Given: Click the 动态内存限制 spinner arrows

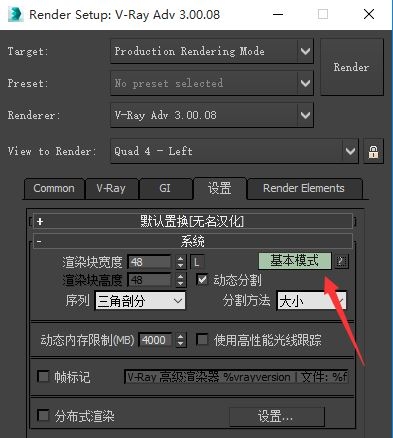Looking at the screenshot, I should point(180,340).
